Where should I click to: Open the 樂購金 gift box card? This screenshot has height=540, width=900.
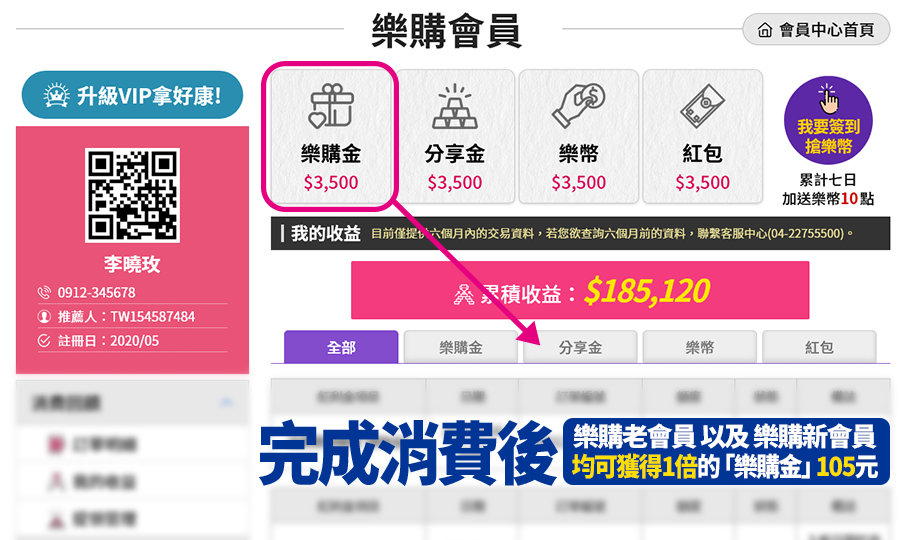pos(331,136)
